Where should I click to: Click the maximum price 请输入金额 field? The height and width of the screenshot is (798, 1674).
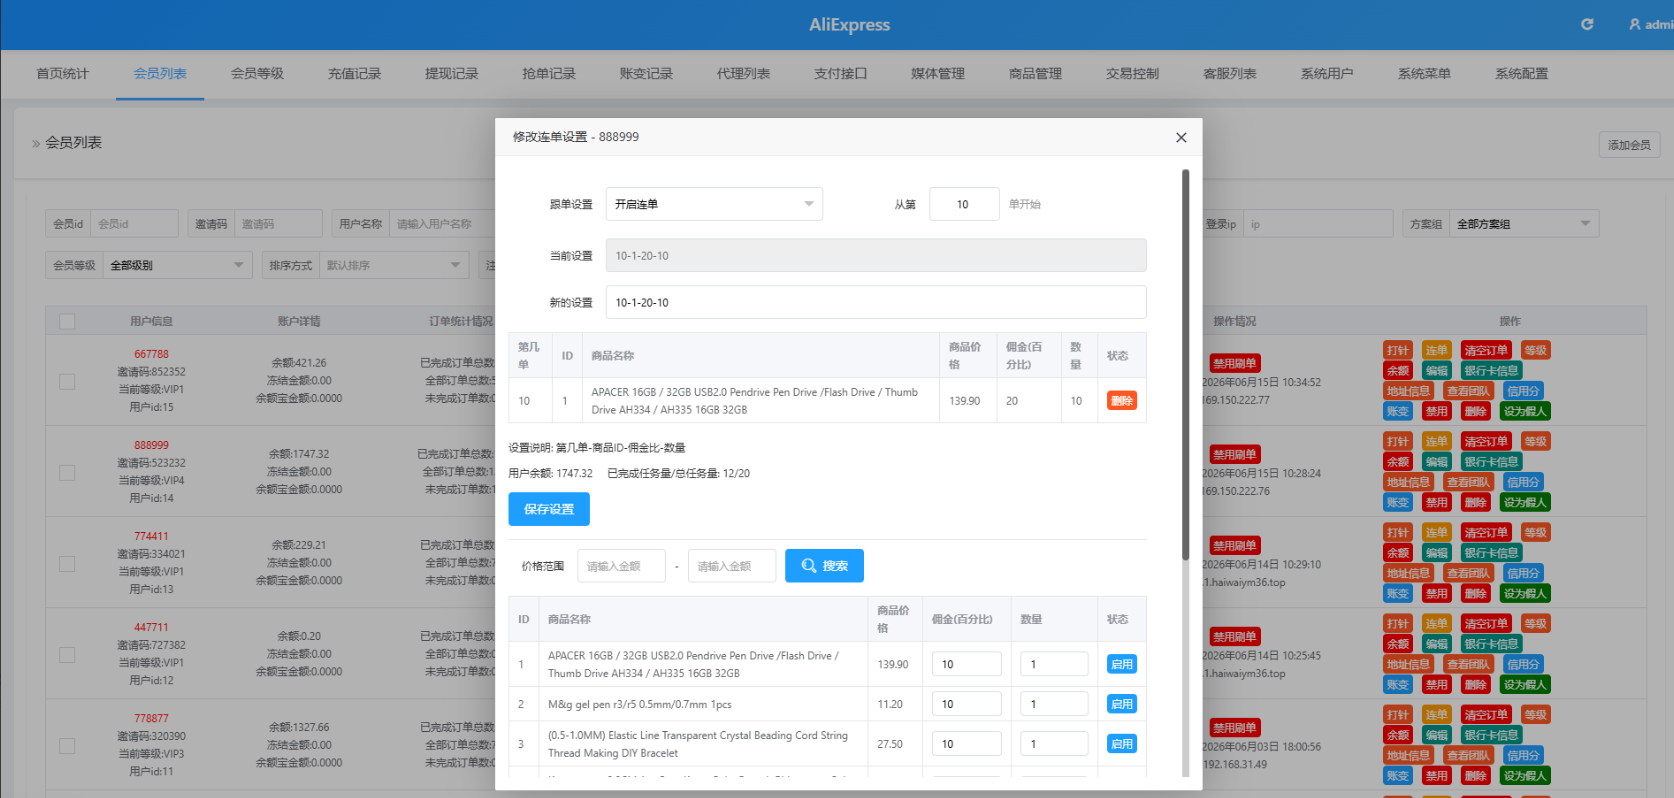point(732,566)
